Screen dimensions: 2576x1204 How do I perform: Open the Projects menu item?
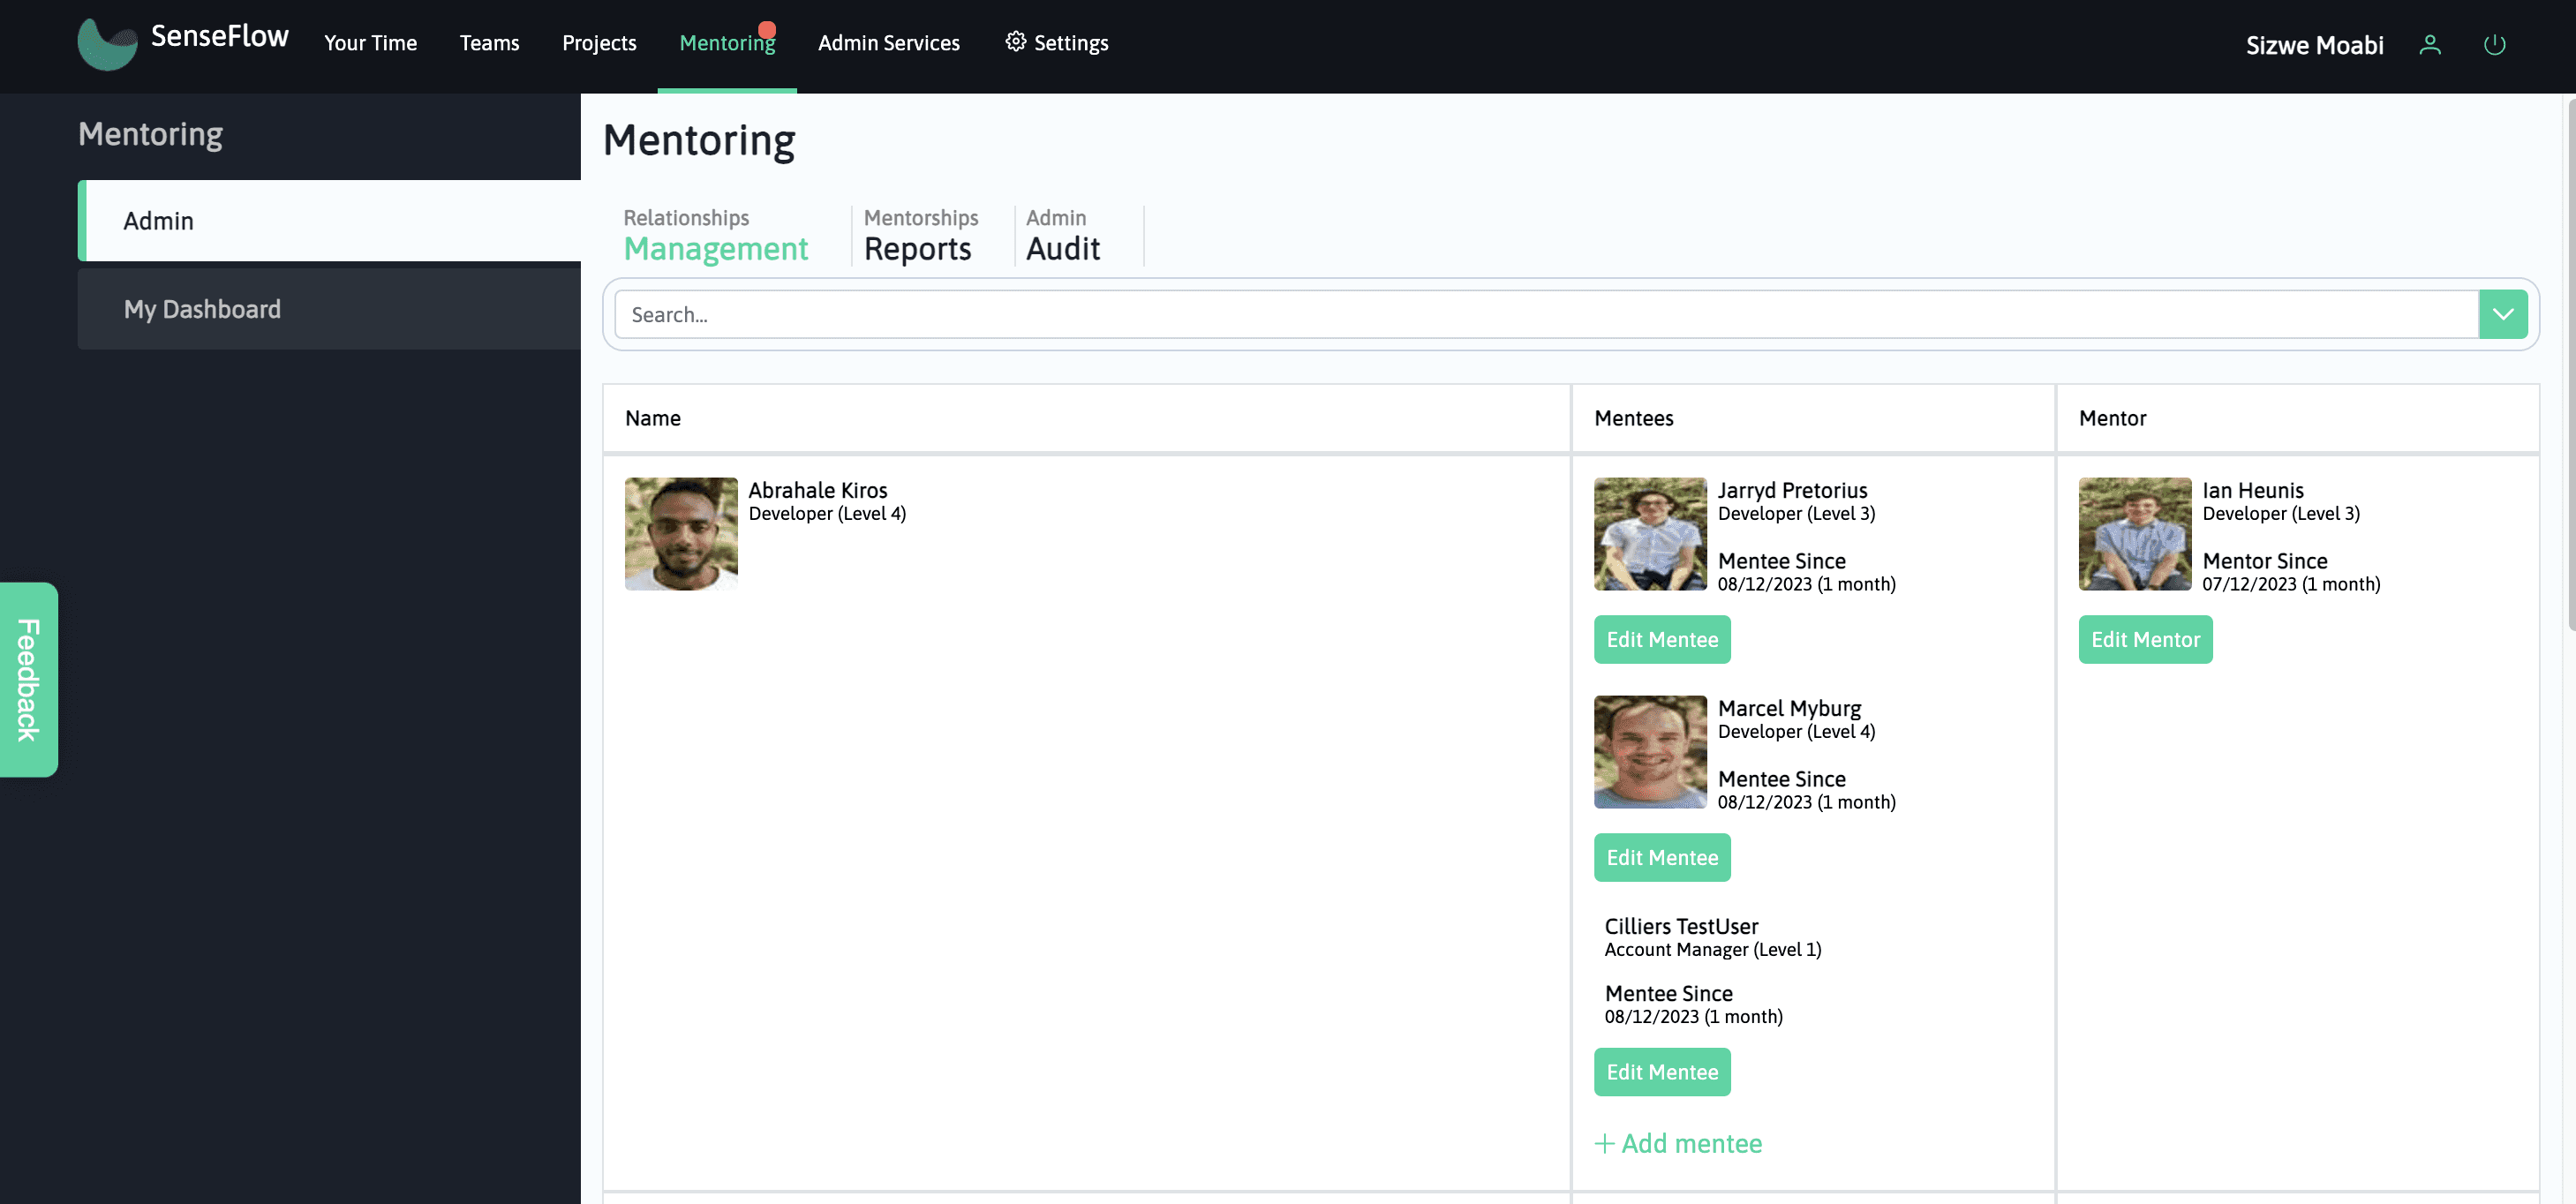coord(598,43)
